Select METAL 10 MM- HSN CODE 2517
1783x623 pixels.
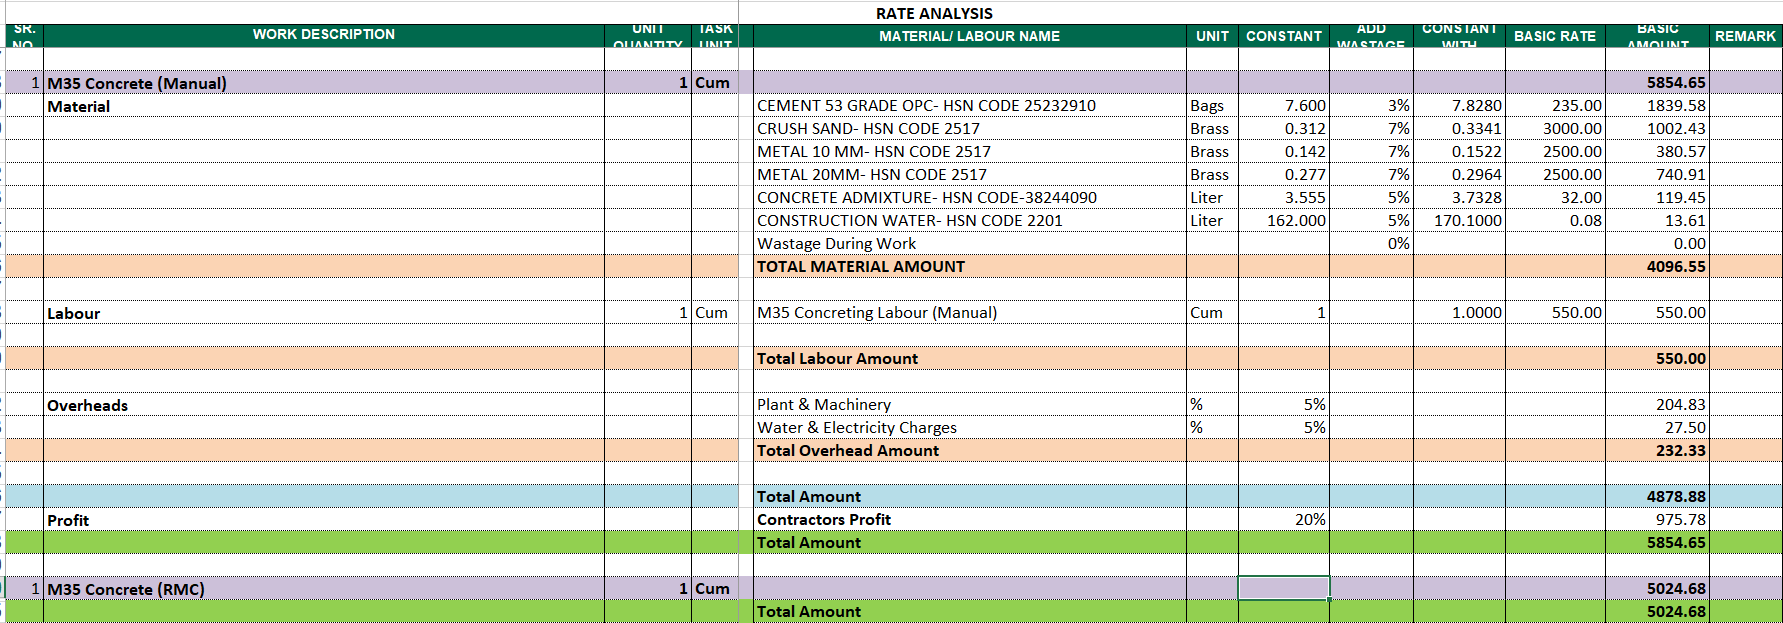click(x=969, y=152)
